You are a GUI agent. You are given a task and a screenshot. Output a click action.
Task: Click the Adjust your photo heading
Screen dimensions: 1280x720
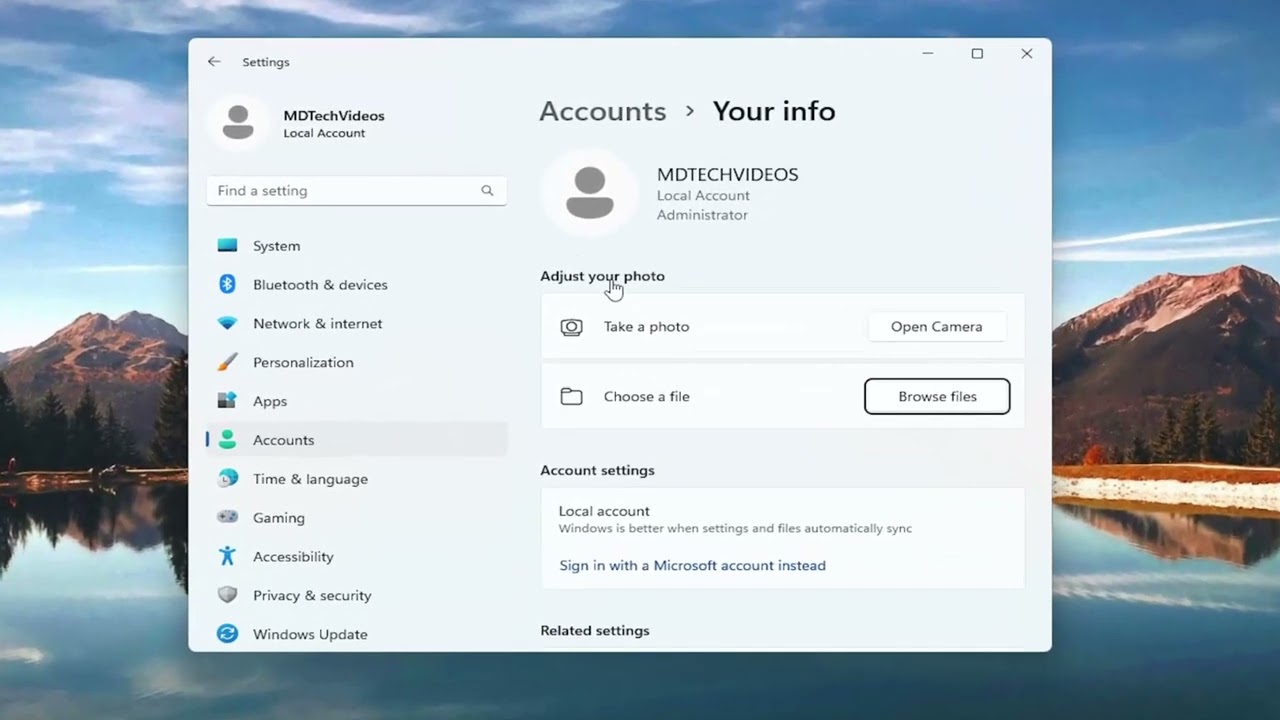pyautogui.click(x=602, y=276)
